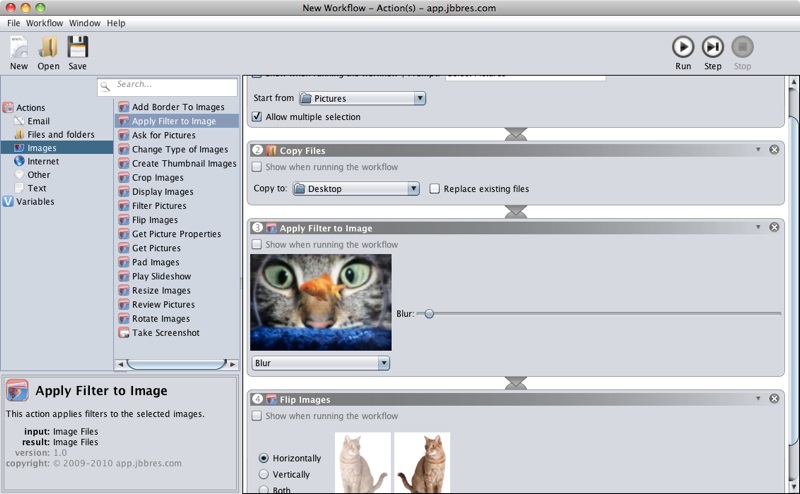Open the Start from Pictures dropdown
800x494 pixels.
tap(362, 98)
